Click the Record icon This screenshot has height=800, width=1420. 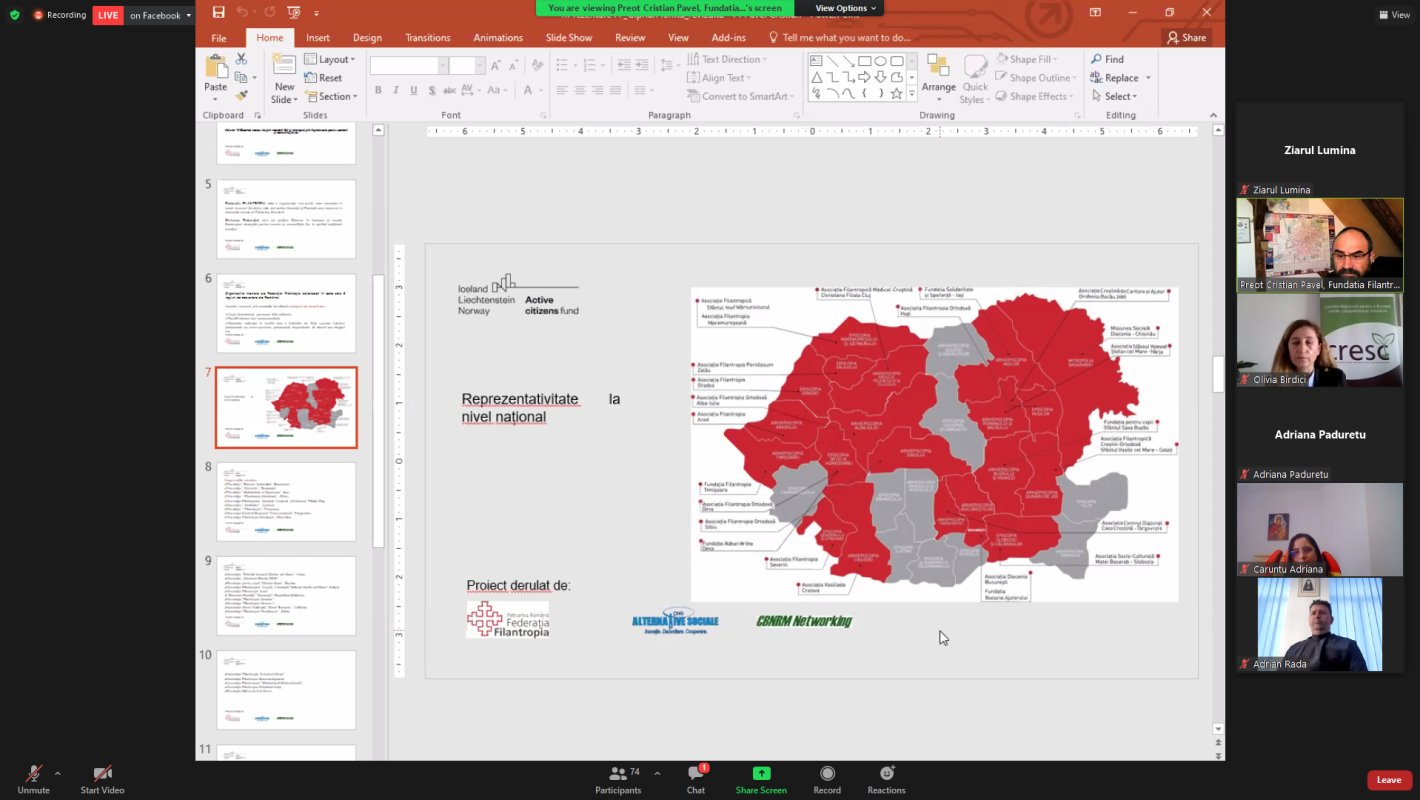click(x=827, y=774)
